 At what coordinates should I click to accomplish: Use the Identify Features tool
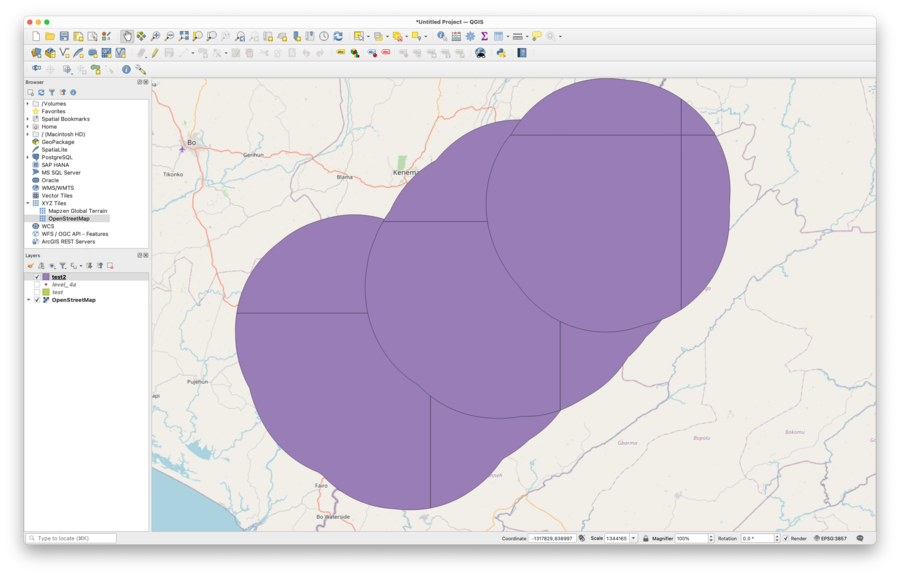point(441,35)
